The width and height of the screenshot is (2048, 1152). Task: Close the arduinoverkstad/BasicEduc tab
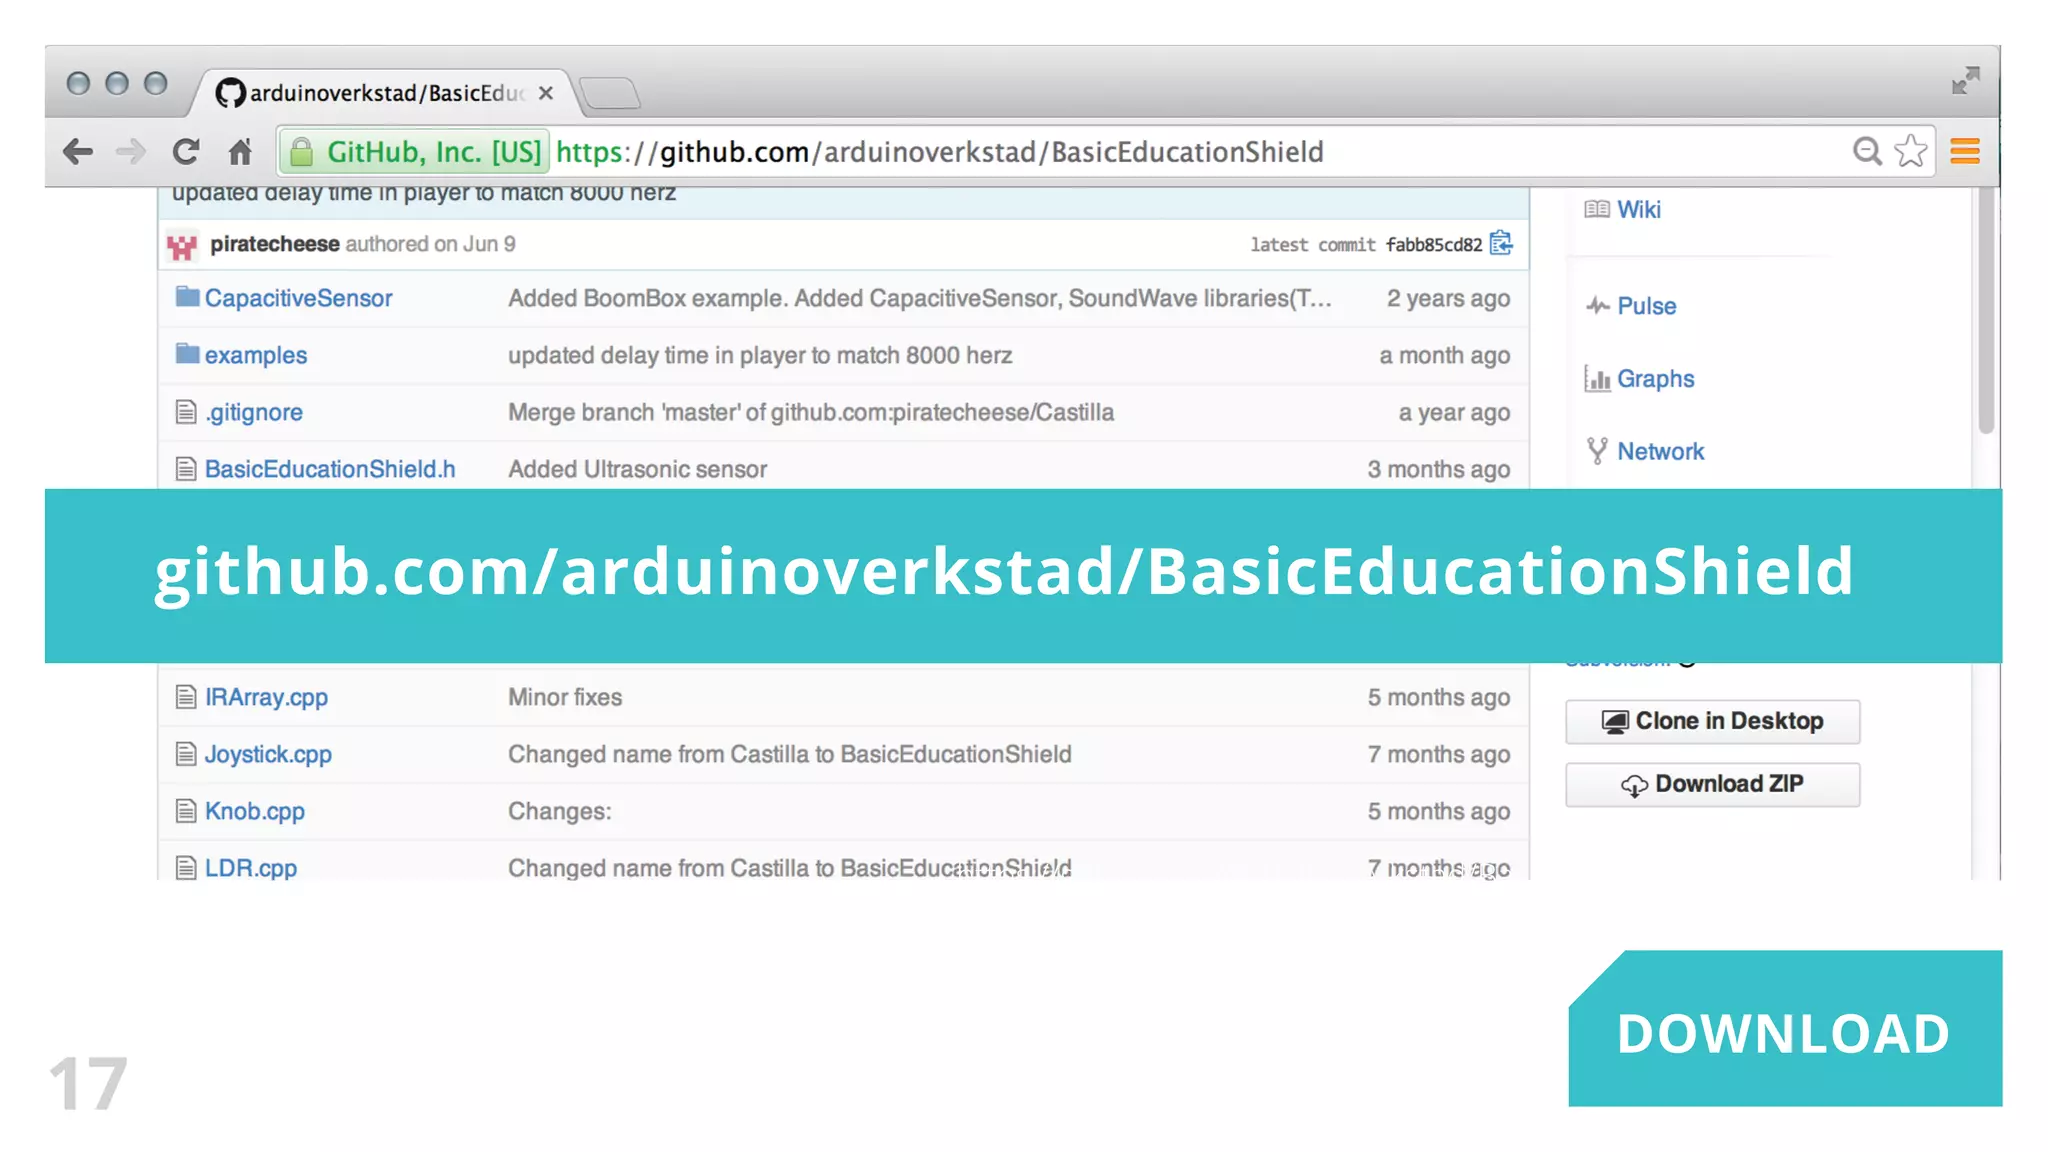coord(546,93)
